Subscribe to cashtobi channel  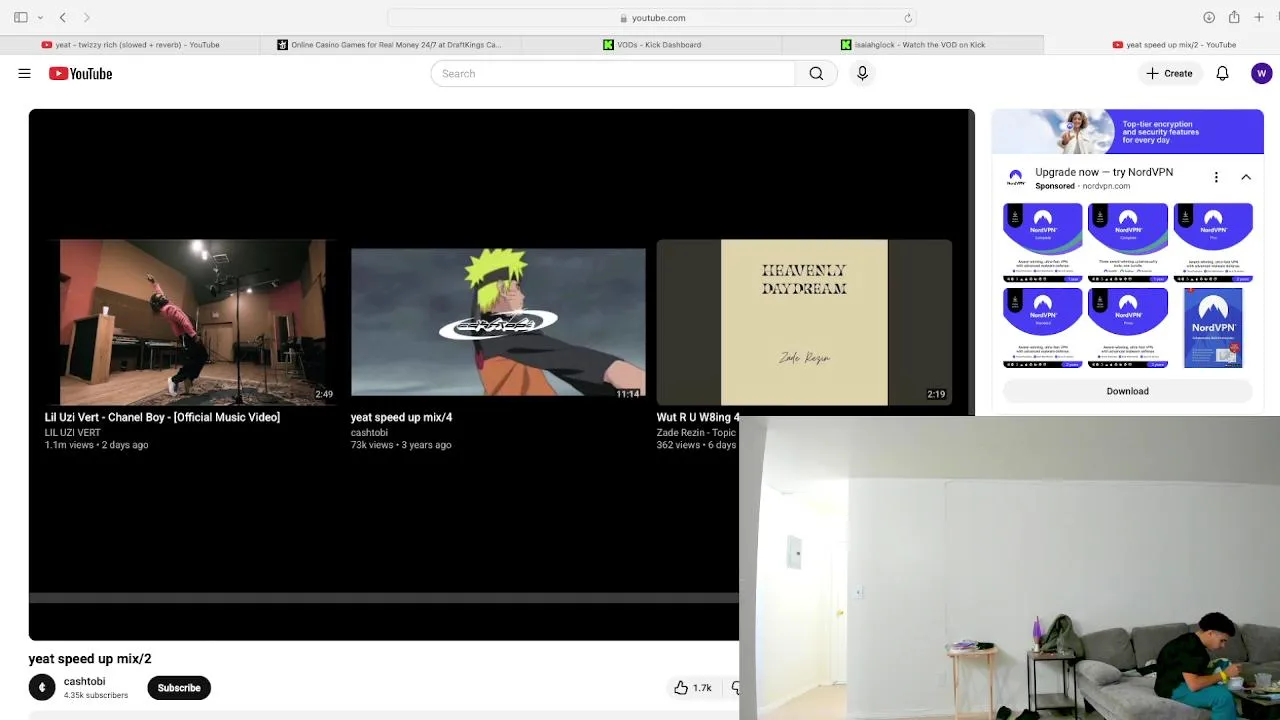[179, 688]
